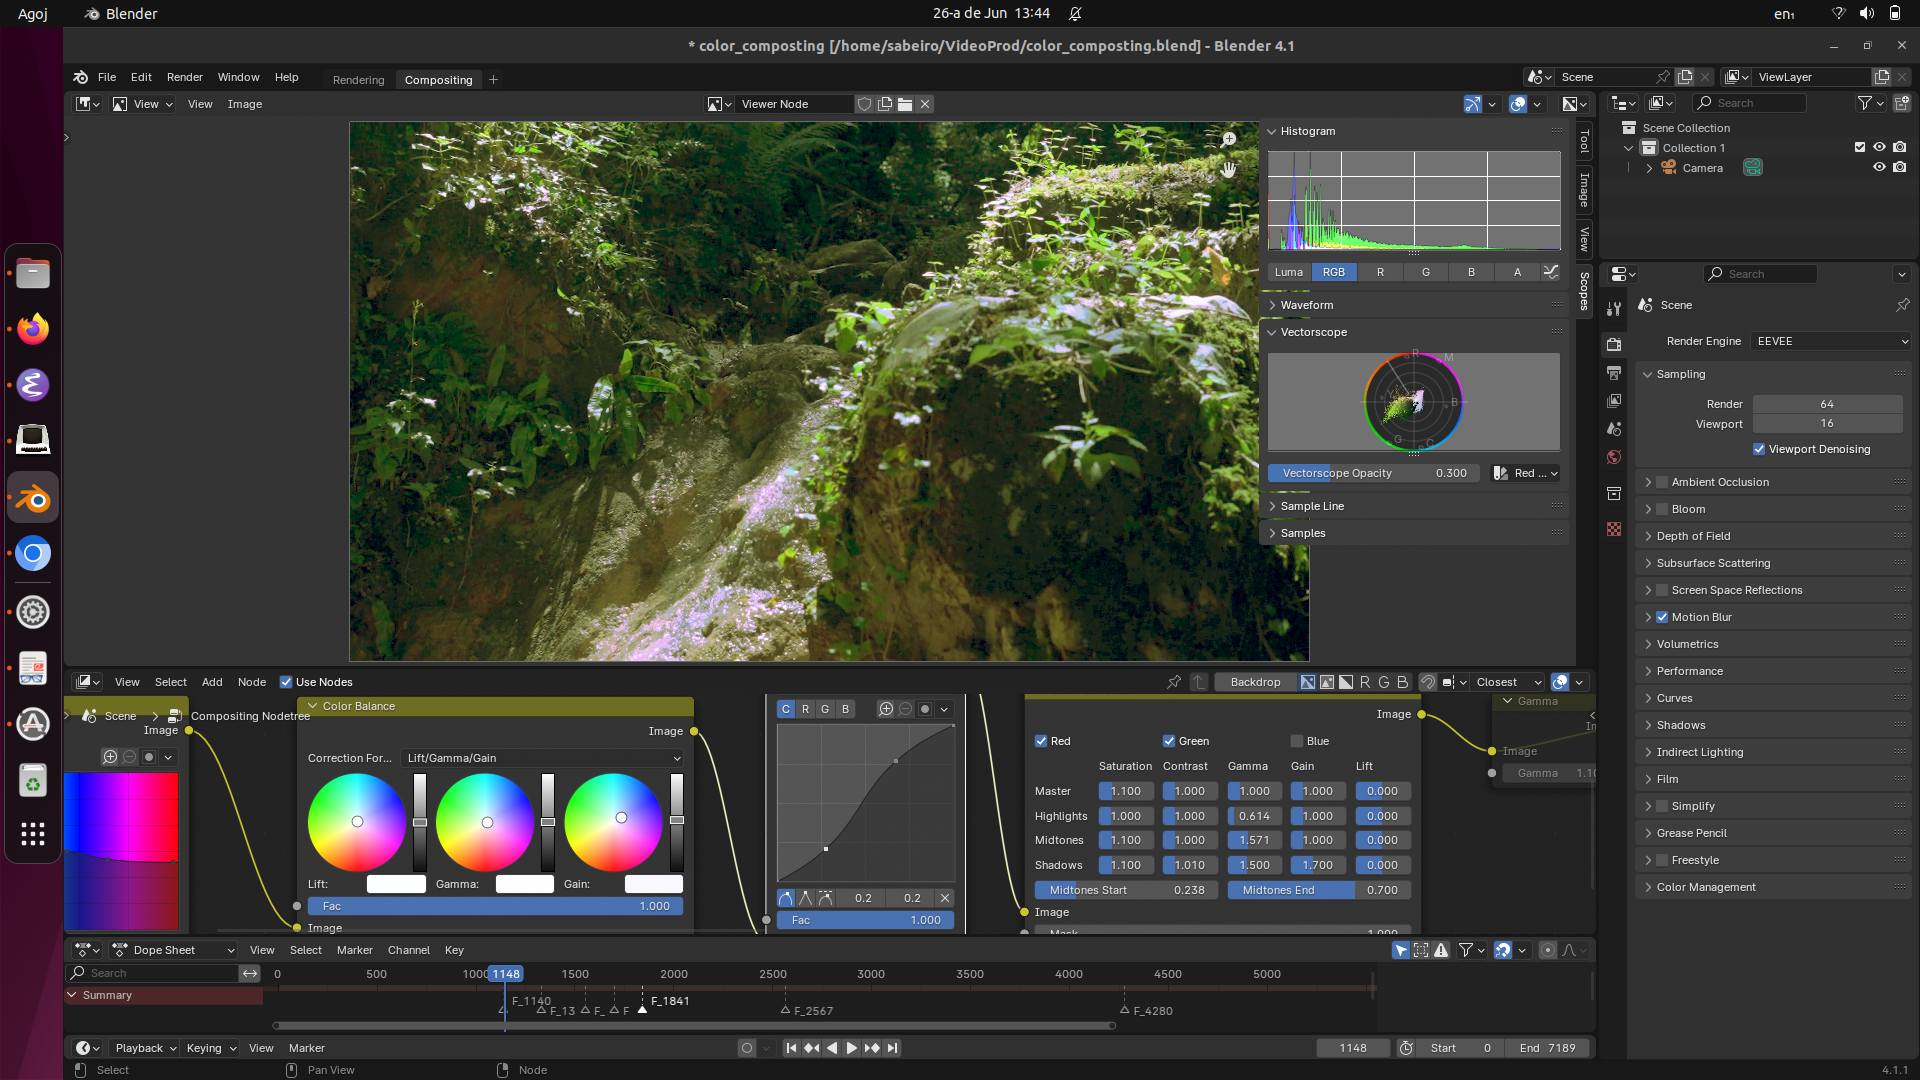Click the snap magnet icon in node editor
This screenshot has width=1920, height=1080.
[x=1428, y=682]
